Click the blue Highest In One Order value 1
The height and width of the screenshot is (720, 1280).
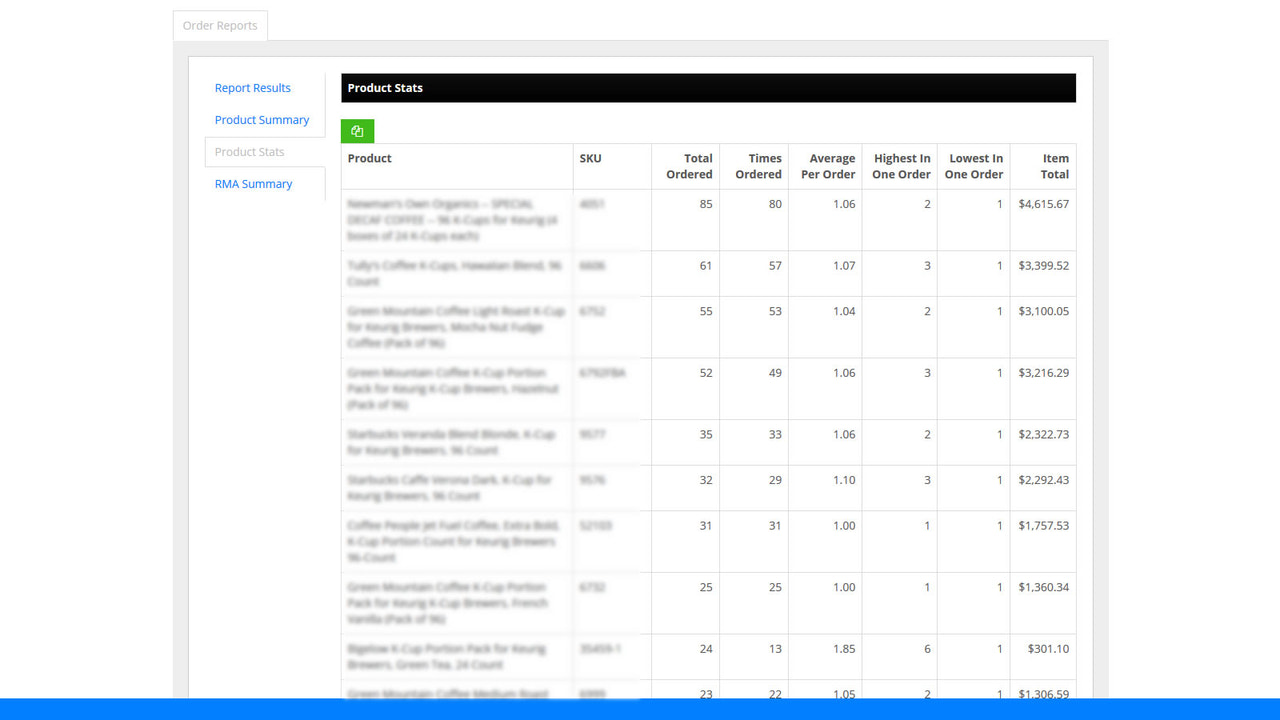pyautogui.click(x=927, y=525)
